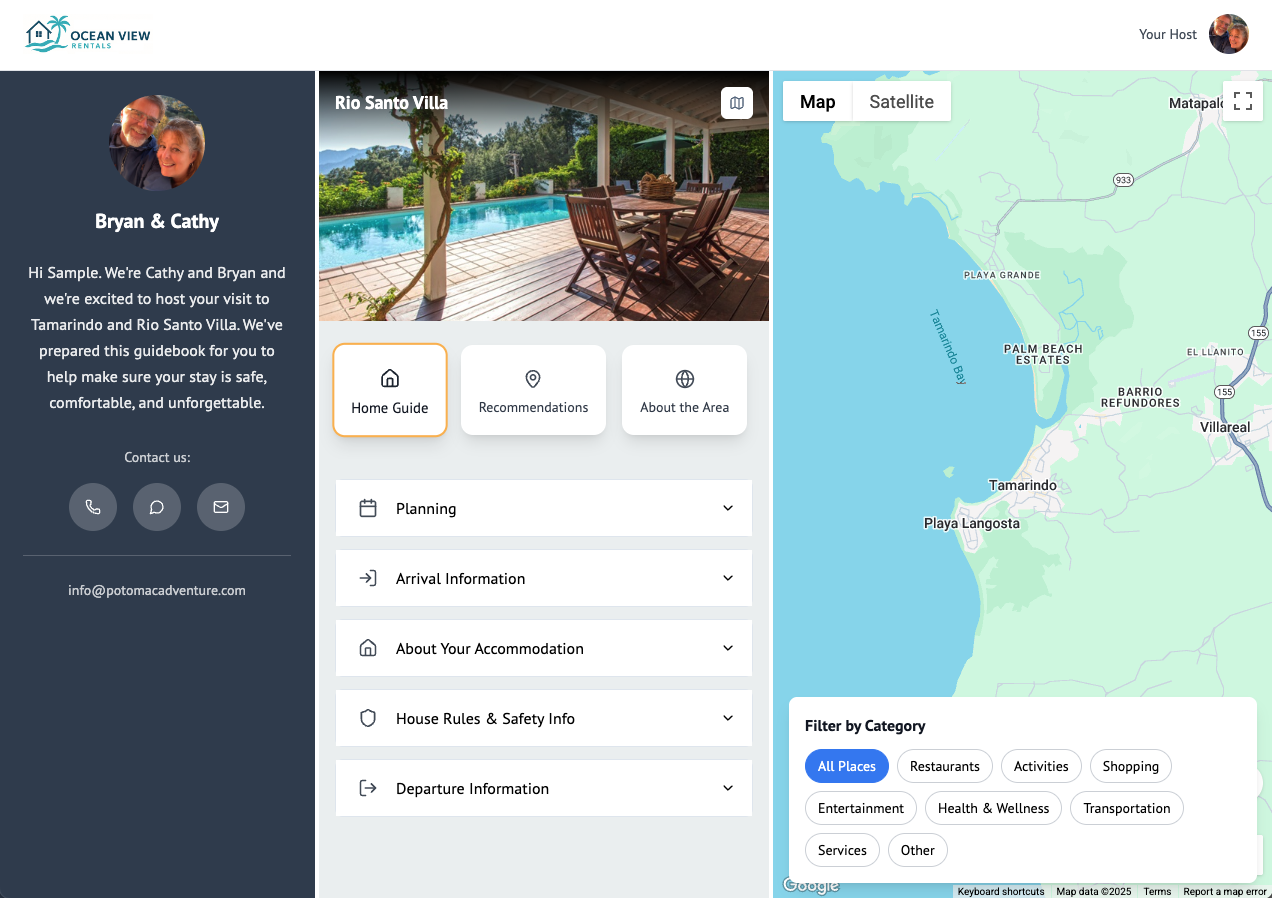Click the house icon beside About Your Accommodation
1272x898 pixels.
(368, 648)
